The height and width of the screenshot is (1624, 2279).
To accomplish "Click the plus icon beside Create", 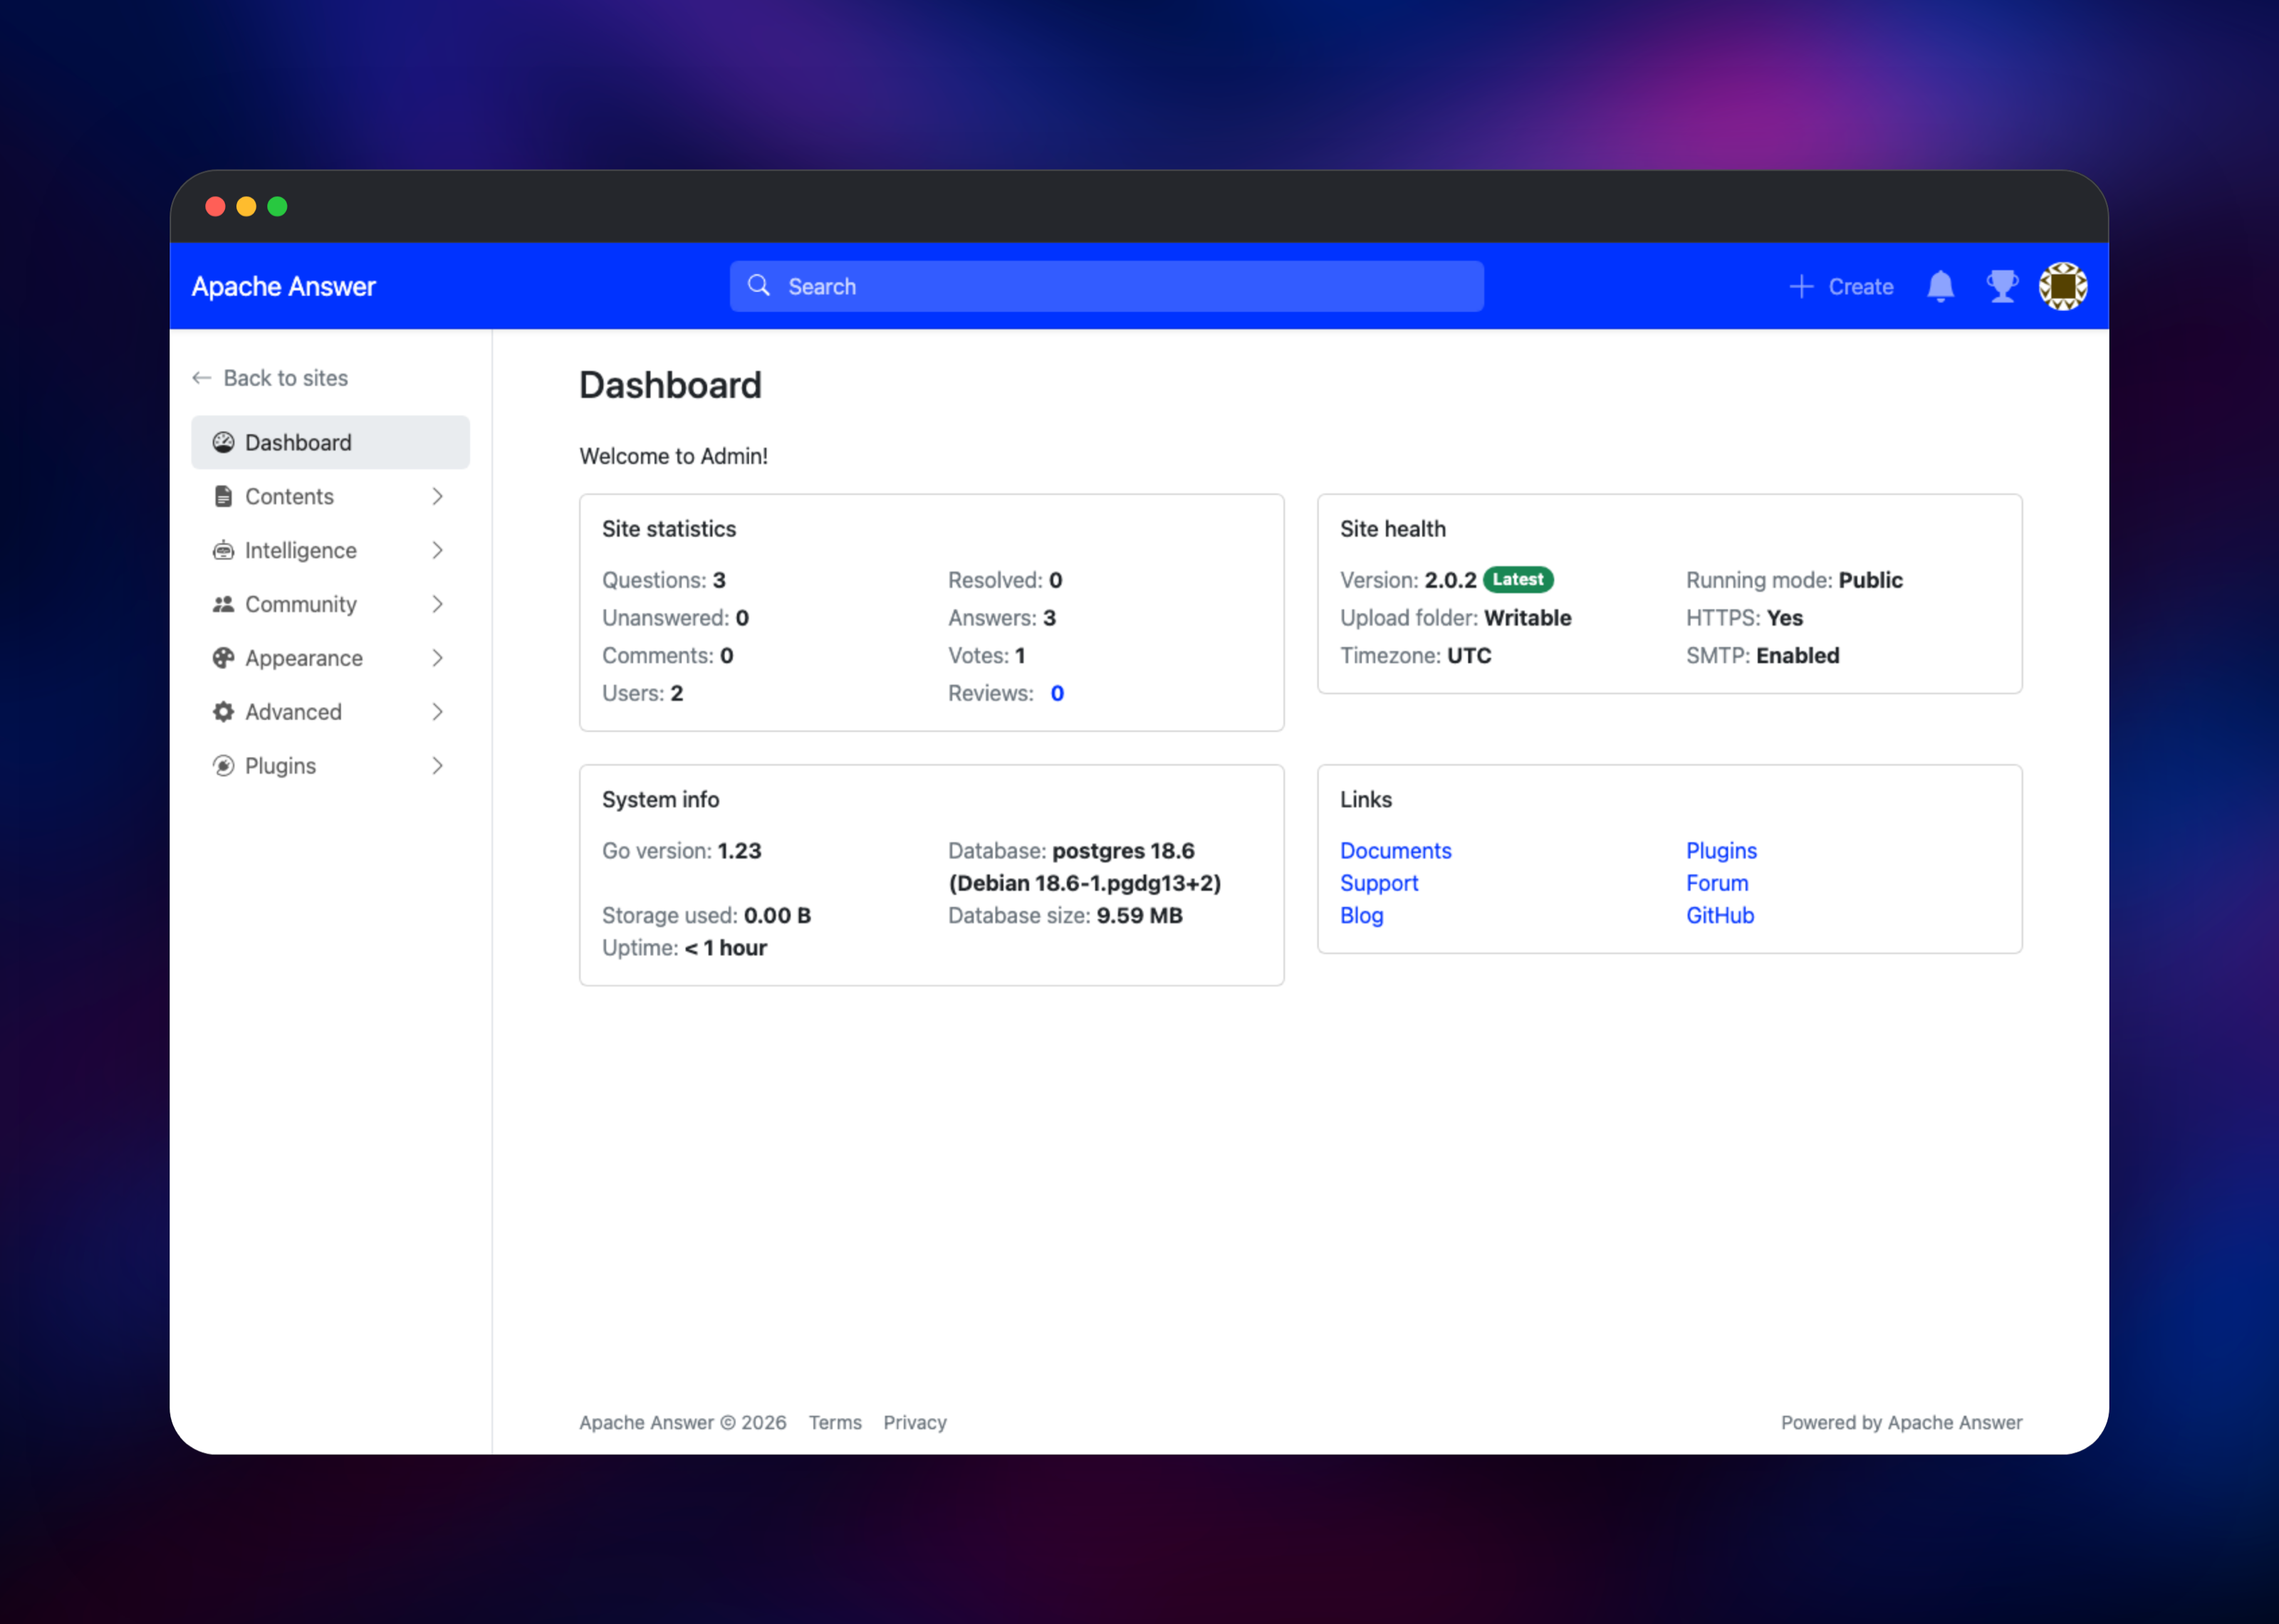I will [1801, 287].
